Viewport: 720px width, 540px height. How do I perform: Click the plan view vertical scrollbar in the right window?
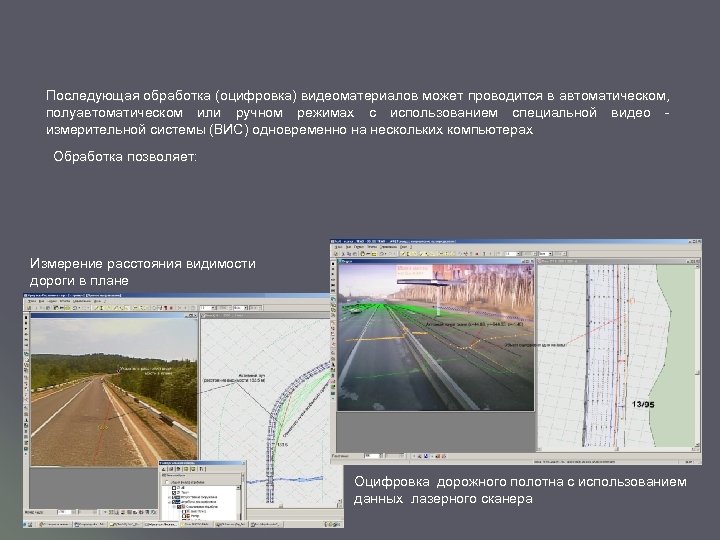click(x=698, y=356)
